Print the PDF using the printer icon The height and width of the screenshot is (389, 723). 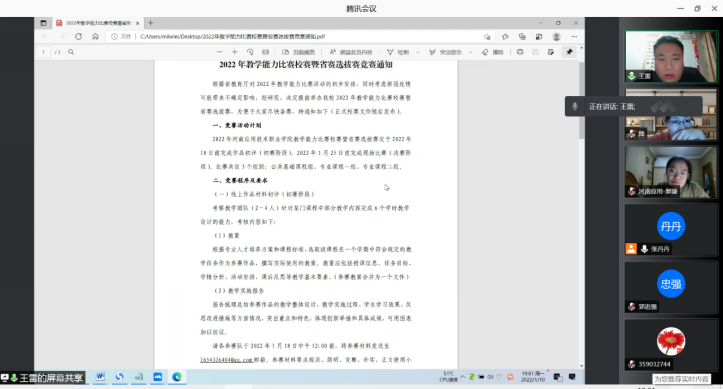pos(520,52)
